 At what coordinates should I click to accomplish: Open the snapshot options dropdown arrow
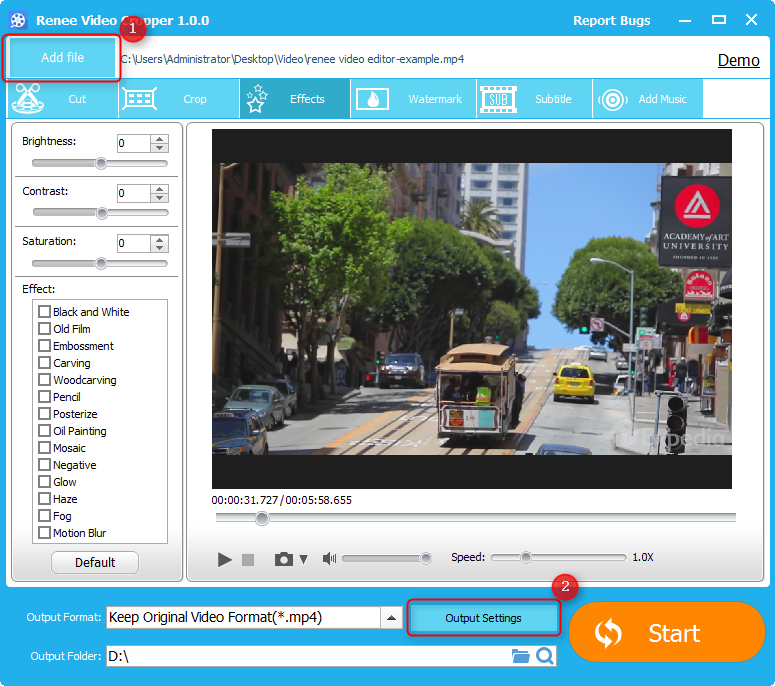(x=304, y=559)
